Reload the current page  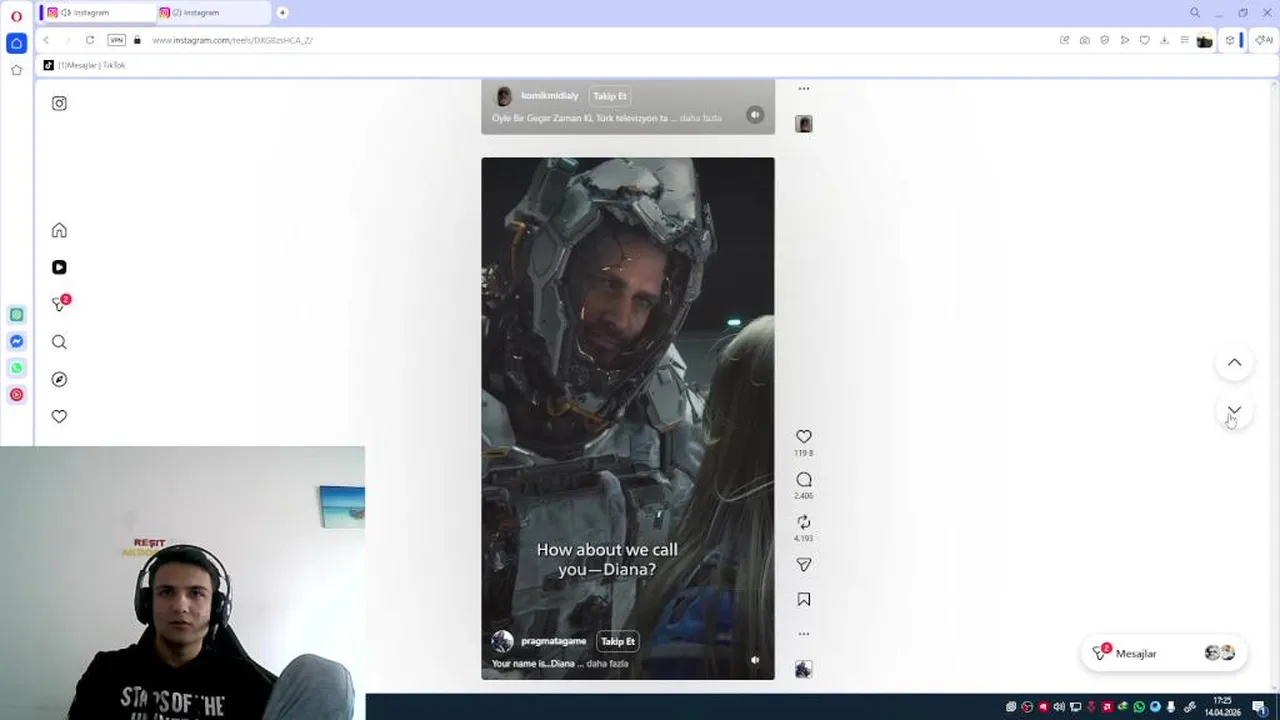click(x=90, y=40)
